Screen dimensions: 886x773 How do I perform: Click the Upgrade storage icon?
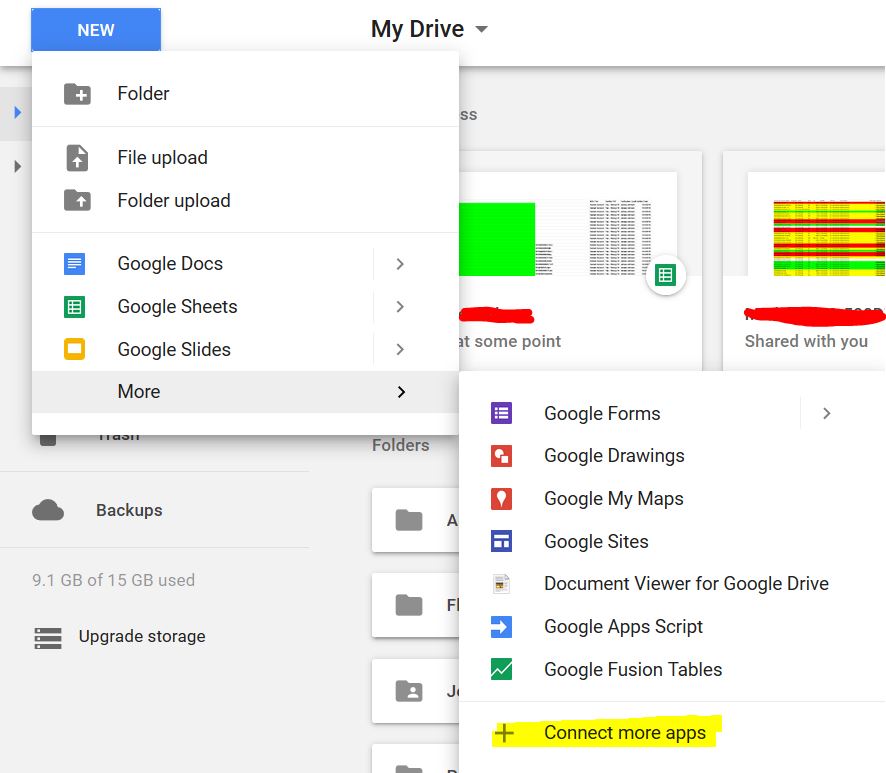click(x=48, y=638)
